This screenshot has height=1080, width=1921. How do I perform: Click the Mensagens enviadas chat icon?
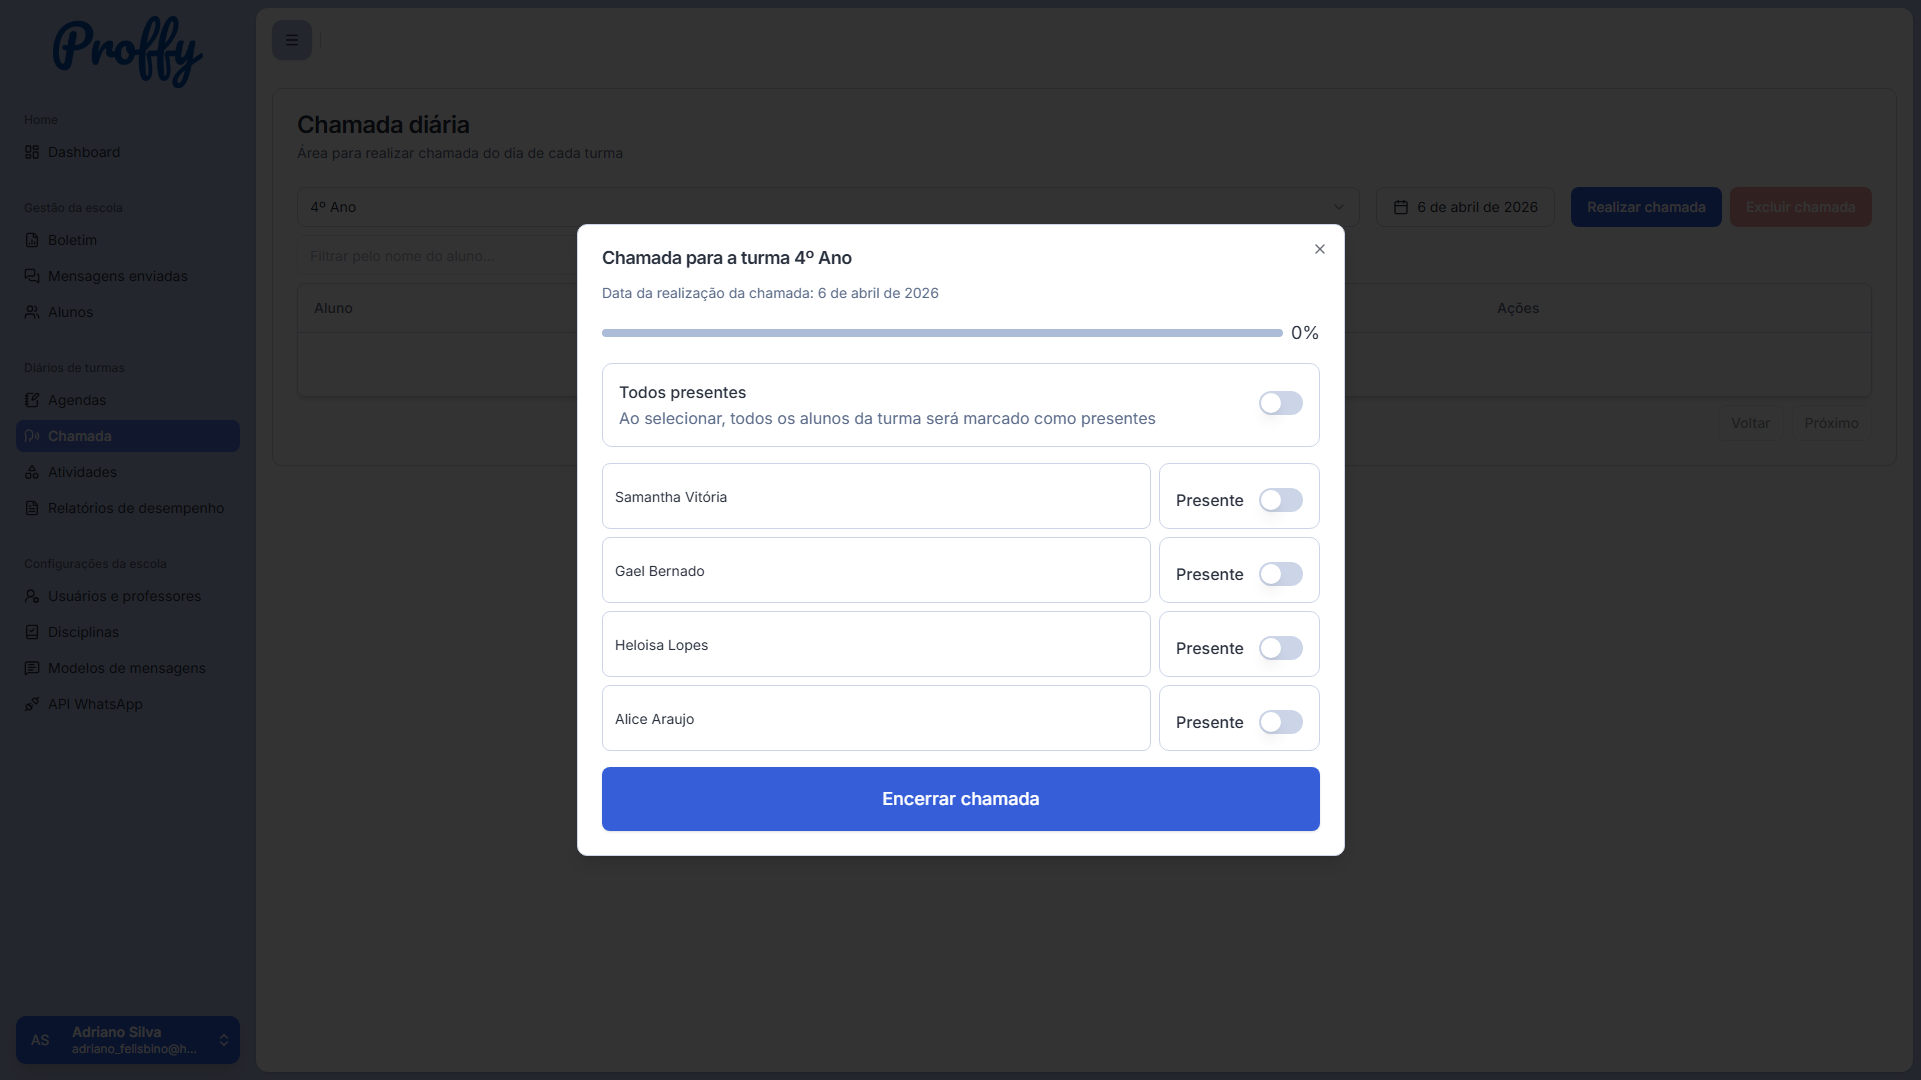32,276
